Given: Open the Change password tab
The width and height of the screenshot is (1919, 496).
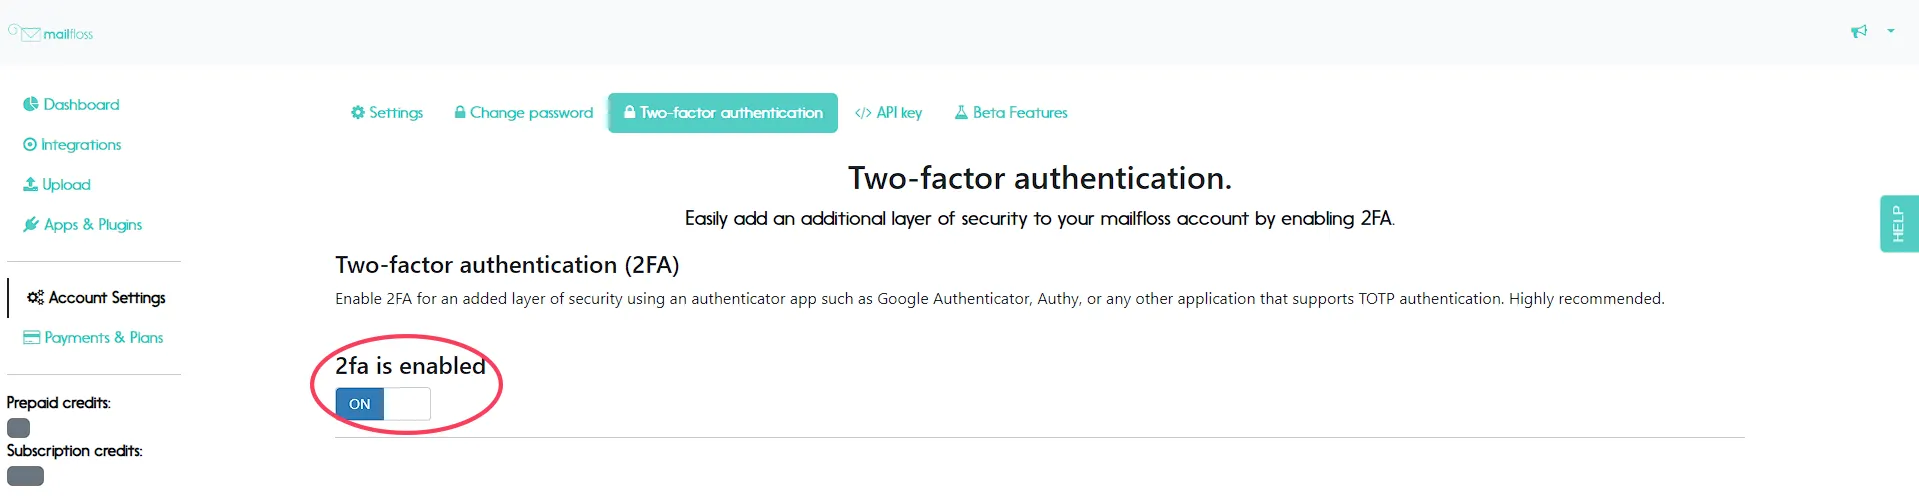Looking at the screenshot, I should pos(524,112).
